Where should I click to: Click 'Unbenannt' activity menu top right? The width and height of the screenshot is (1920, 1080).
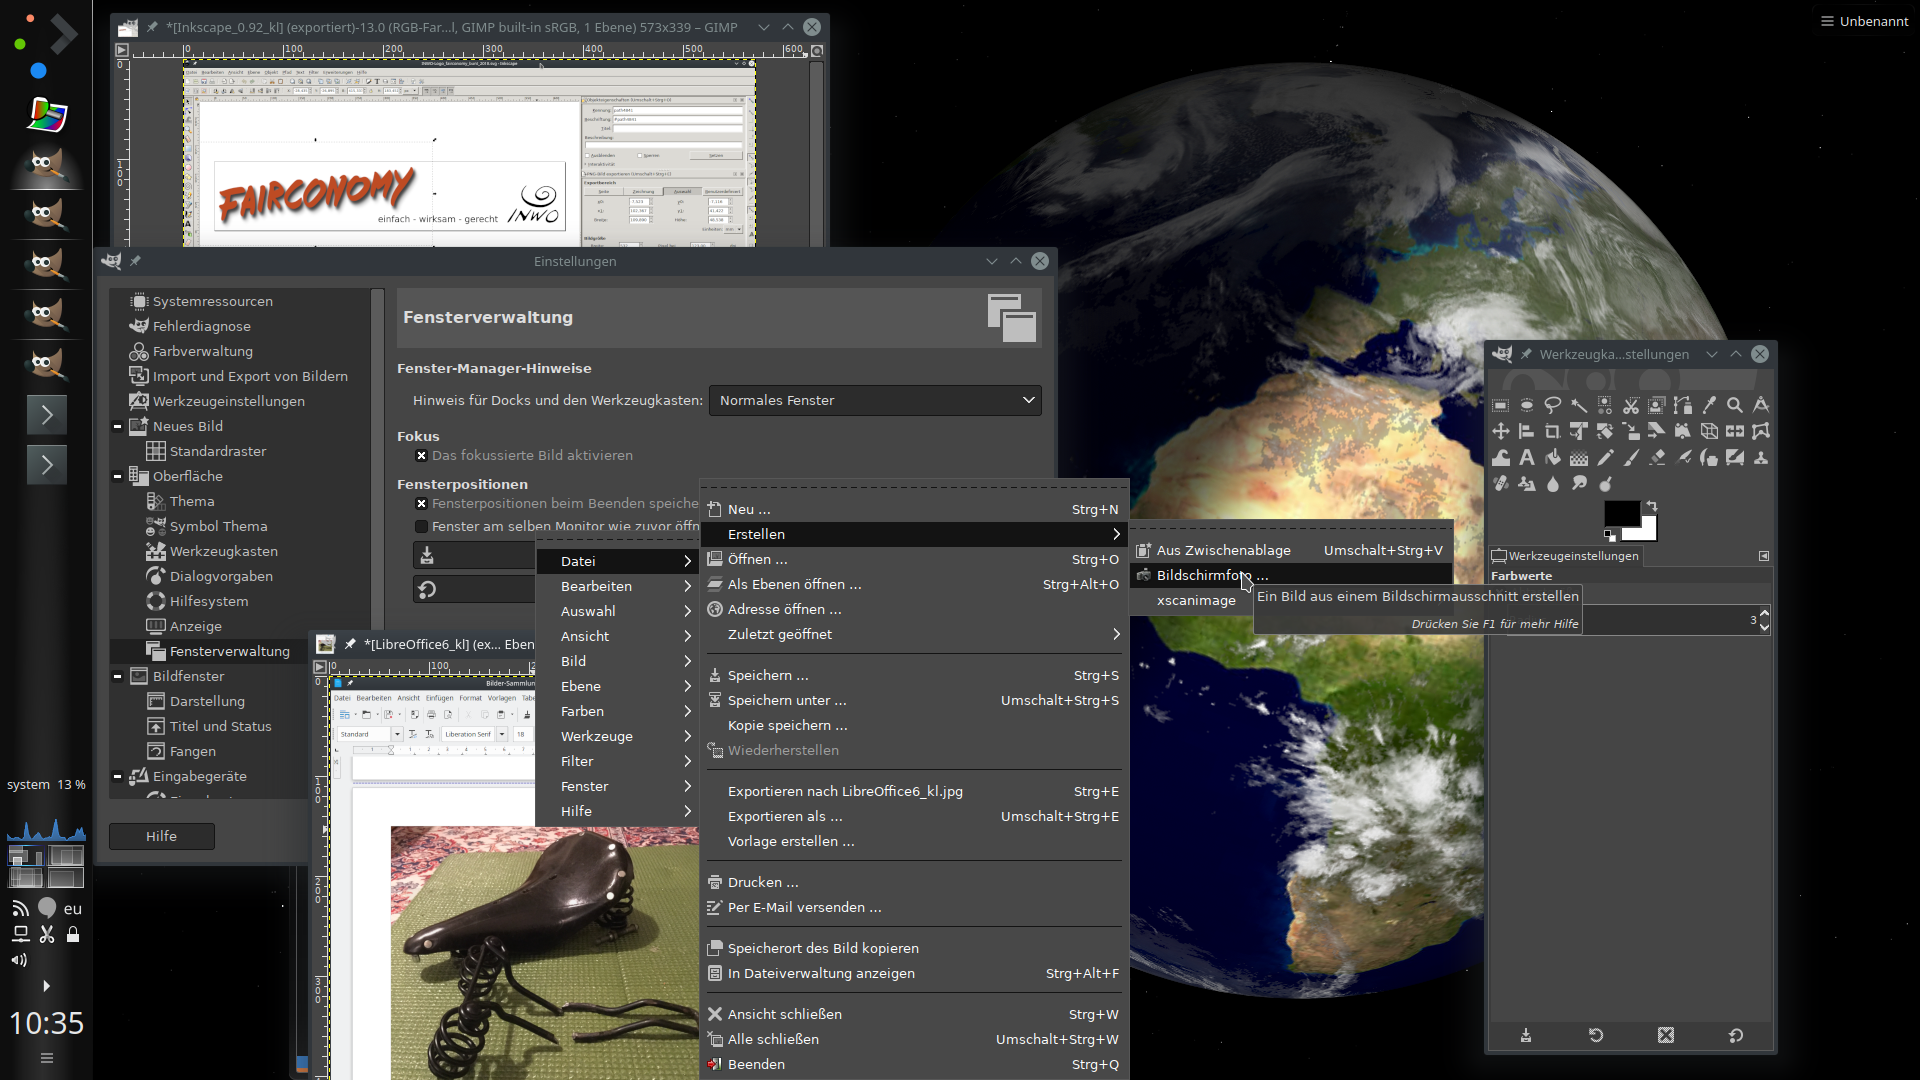point(1865,21)
